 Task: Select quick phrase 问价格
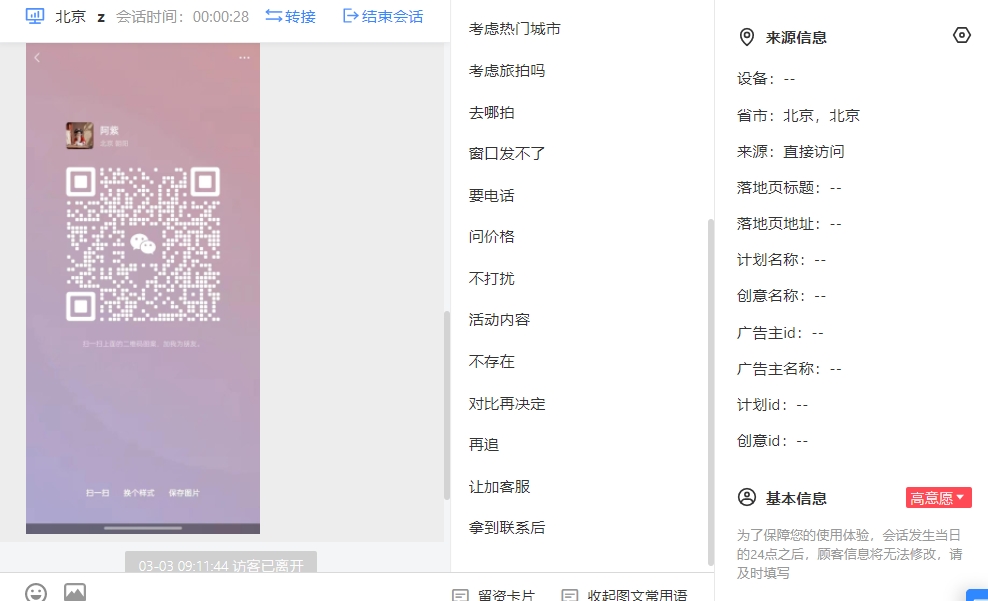[491, 236]
